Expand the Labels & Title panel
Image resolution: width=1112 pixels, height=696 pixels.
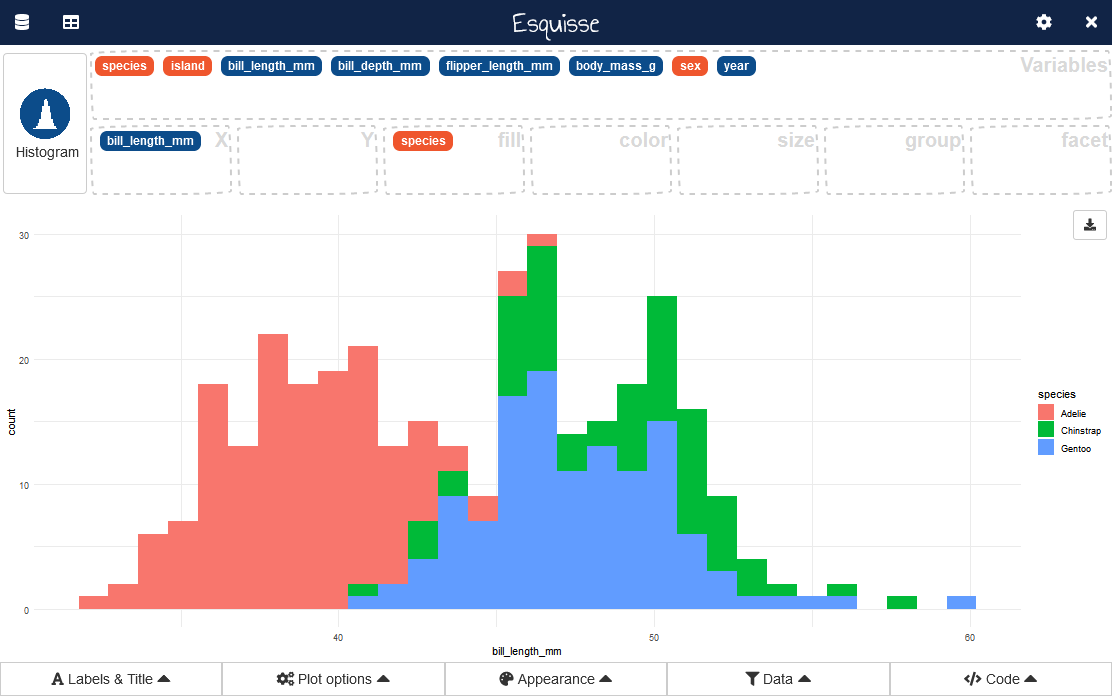point(111,679)
